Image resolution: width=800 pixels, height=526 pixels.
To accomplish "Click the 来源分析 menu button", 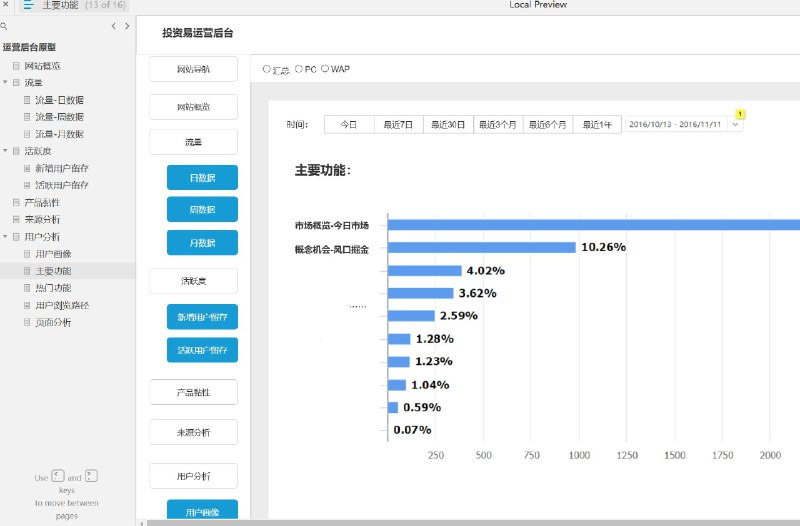I will pyautogui.click(x=193, y=432).
